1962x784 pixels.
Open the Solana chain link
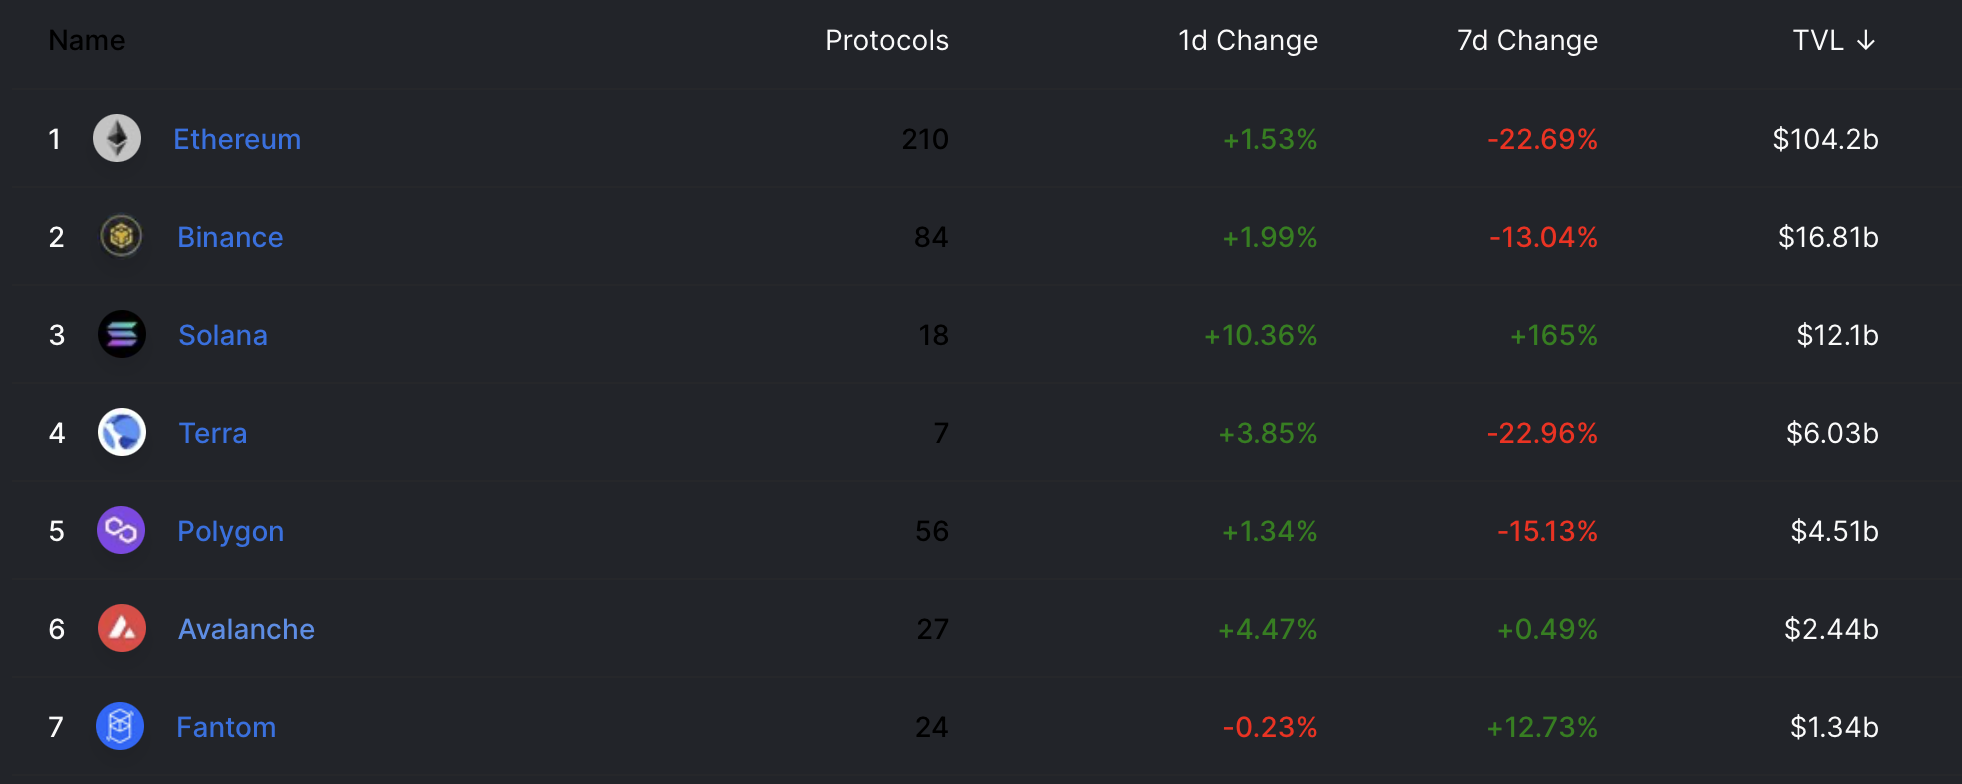pos(223,335)
